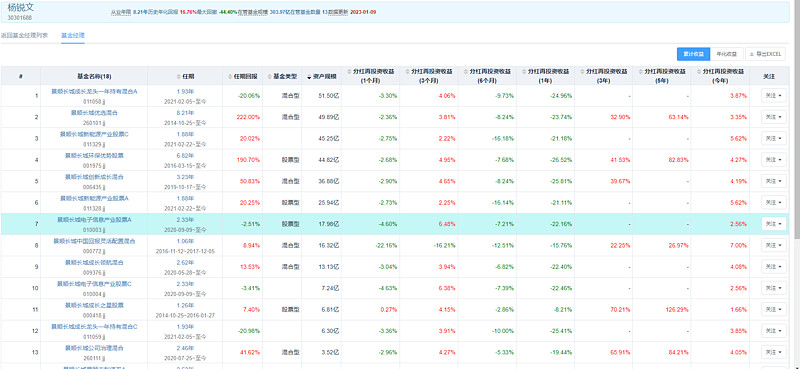This screenshot has width=800, height=369.
Task: Select the 基金经理 tab
Action: coord(73,36)
